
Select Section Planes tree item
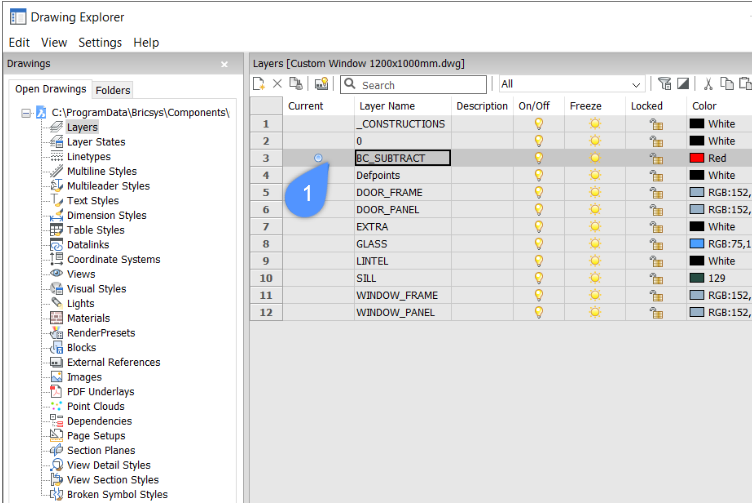[98, 450]
